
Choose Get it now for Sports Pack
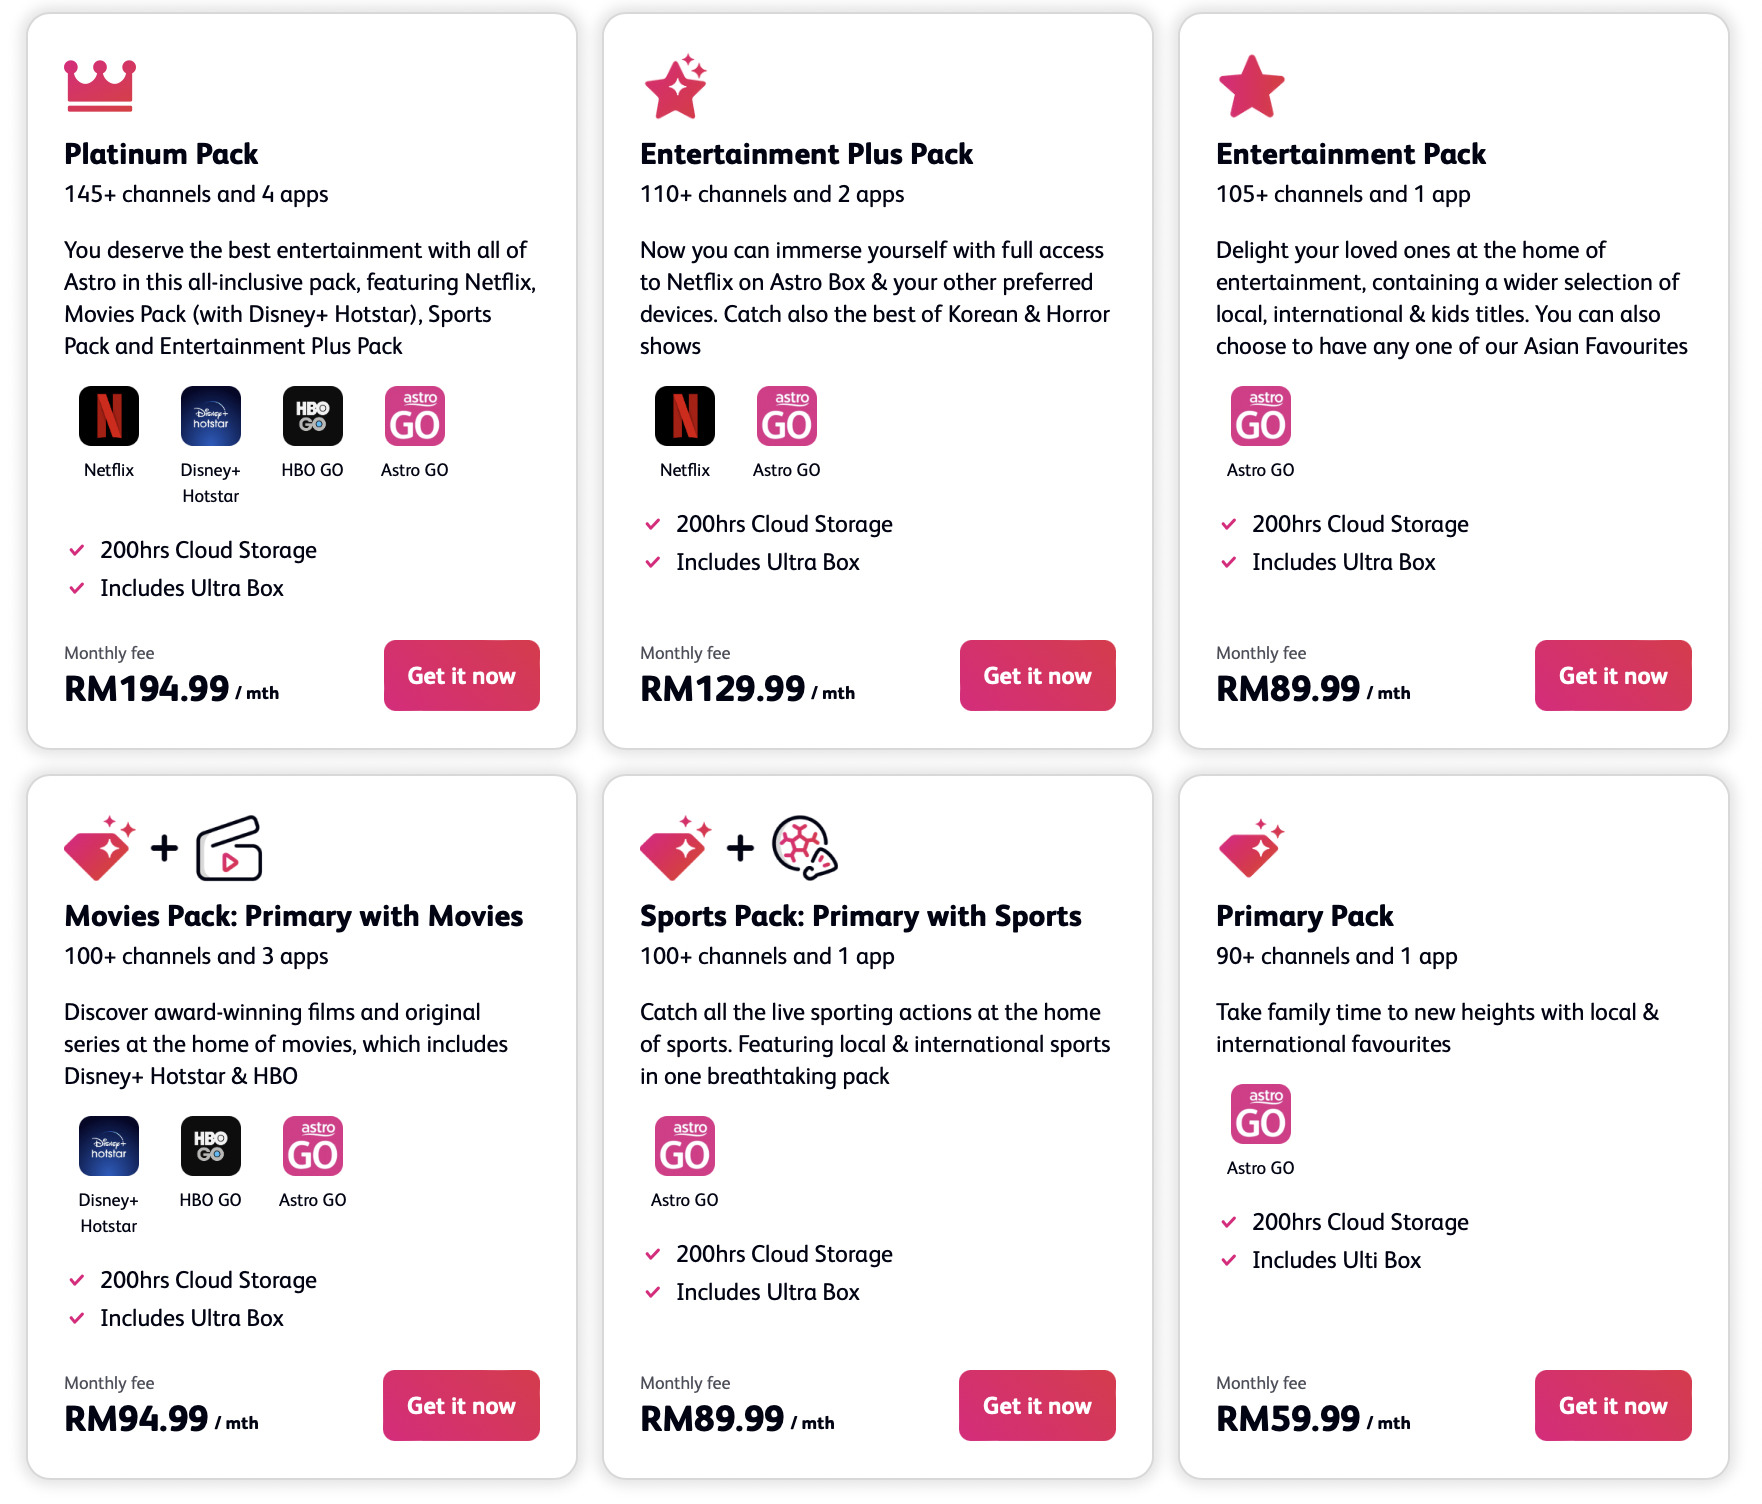coord(1037,1406)
